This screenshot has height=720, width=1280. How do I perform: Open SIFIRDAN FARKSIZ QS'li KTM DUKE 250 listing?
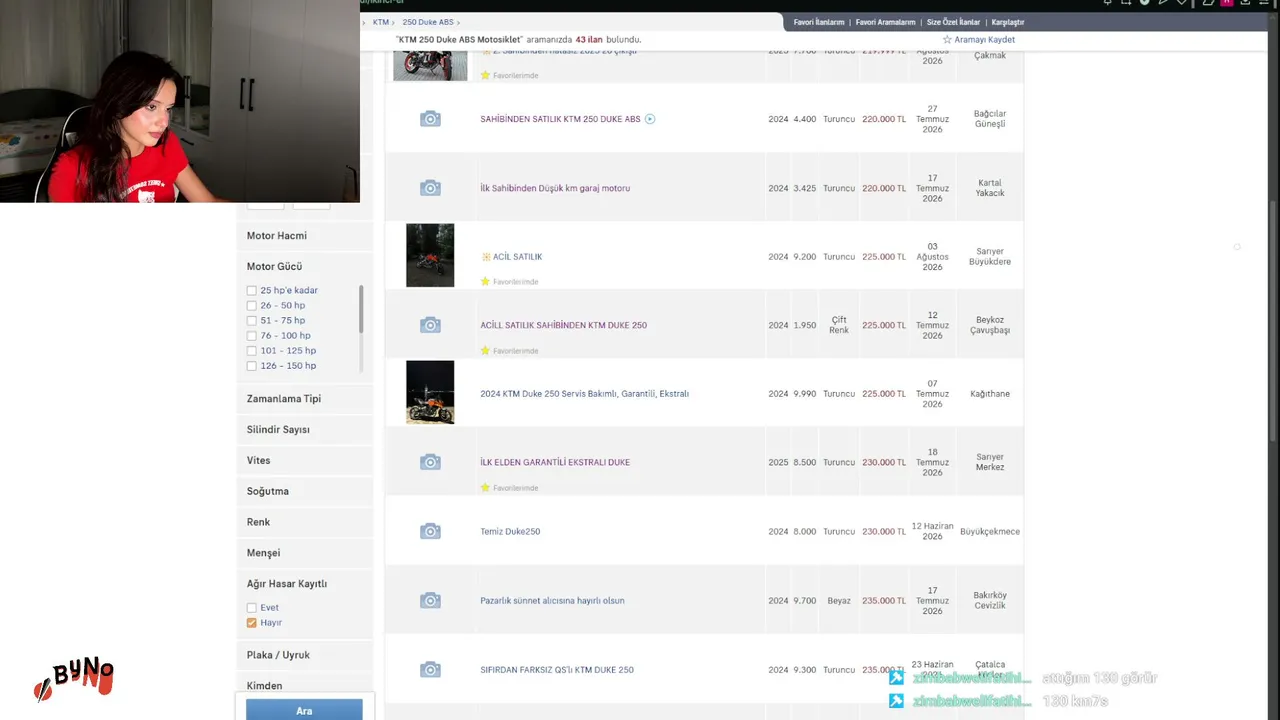tap(557, 670)
